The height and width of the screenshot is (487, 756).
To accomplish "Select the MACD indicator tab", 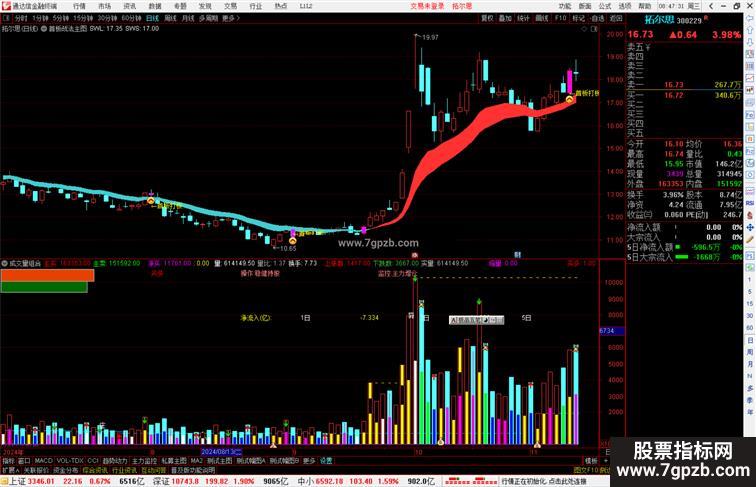I will [x=43, y=461].
